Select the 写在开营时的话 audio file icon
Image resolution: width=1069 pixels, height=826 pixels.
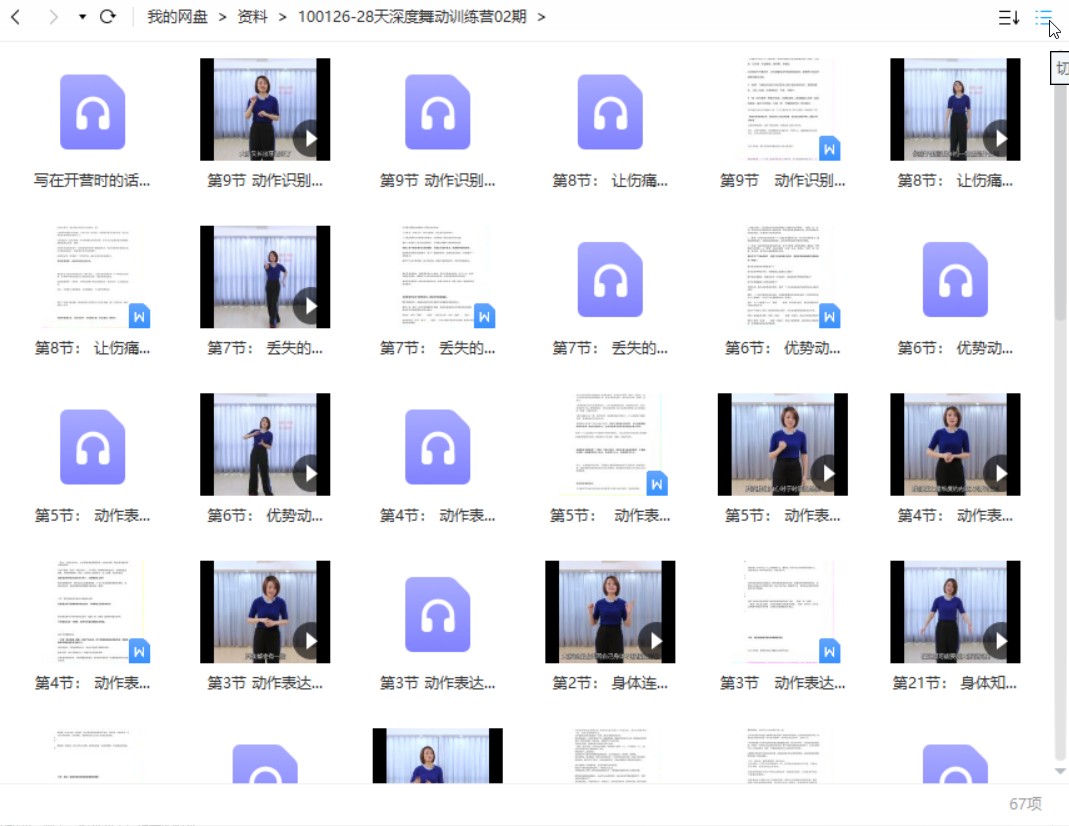(x=93, y=112)
